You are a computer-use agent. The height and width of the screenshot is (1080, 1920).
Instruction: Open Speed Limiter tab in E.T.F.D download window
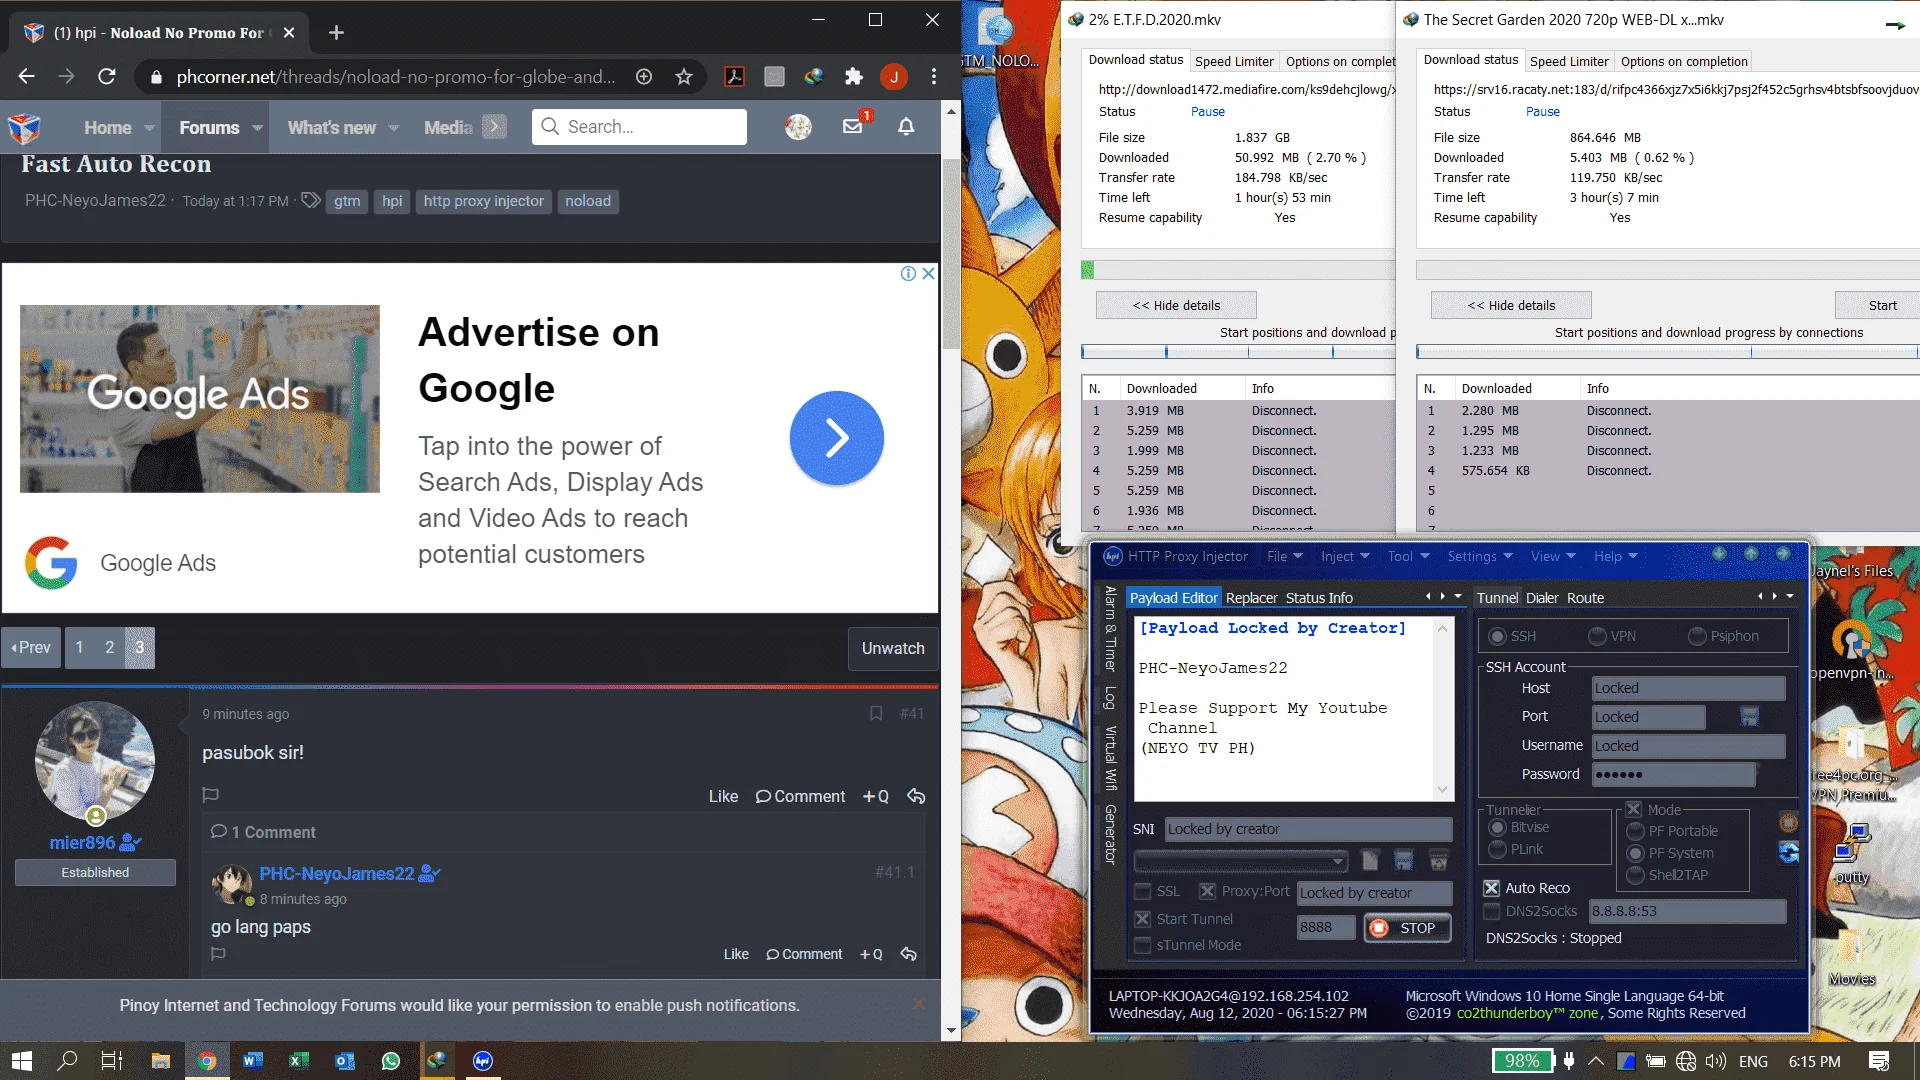point(1234,61)
